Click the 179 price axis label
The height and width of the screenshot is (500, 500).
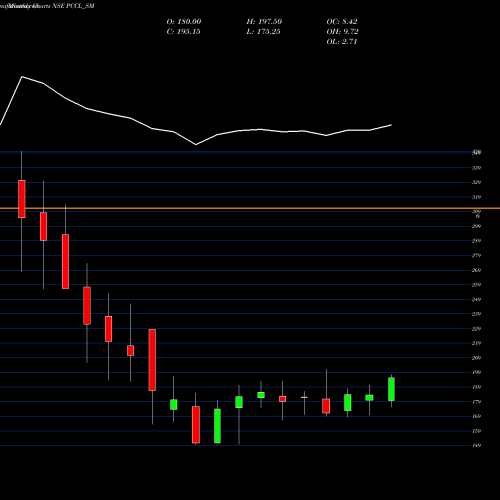click(x=476, y=402)
